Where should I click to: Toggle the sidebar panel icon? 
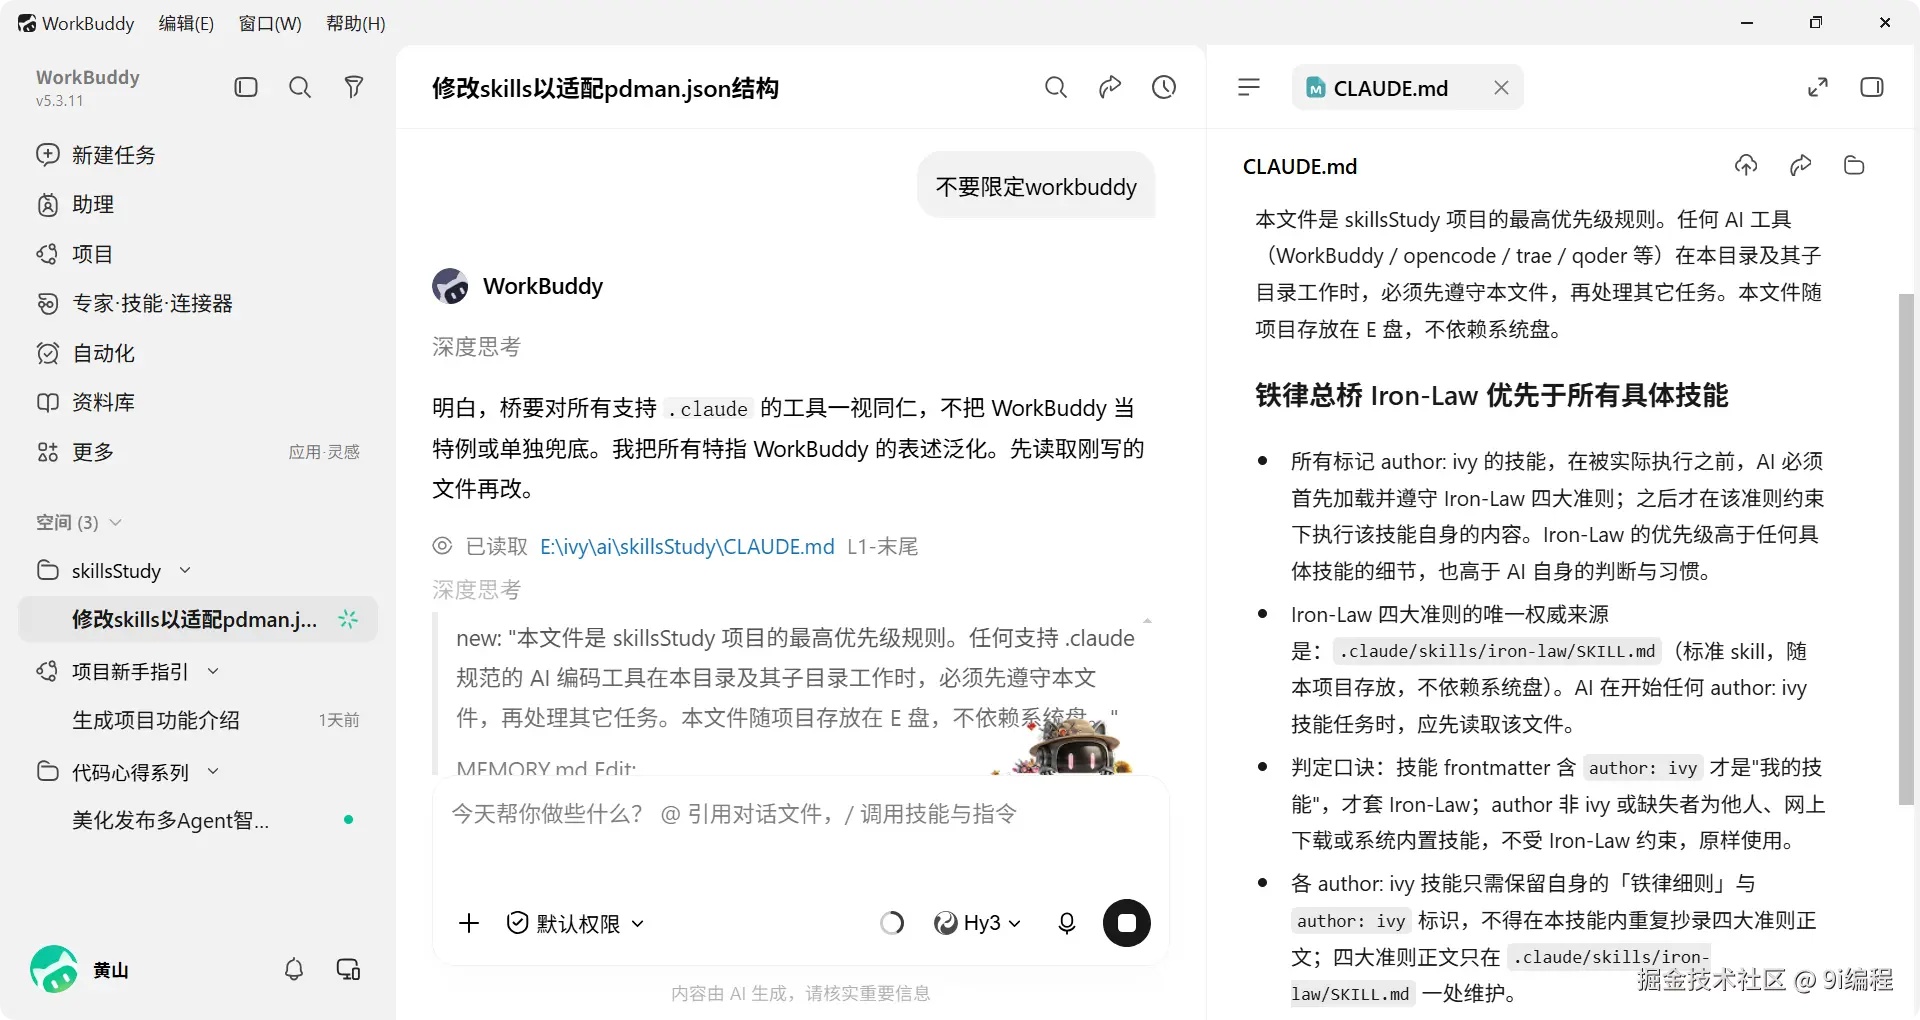tap(246, 88)
